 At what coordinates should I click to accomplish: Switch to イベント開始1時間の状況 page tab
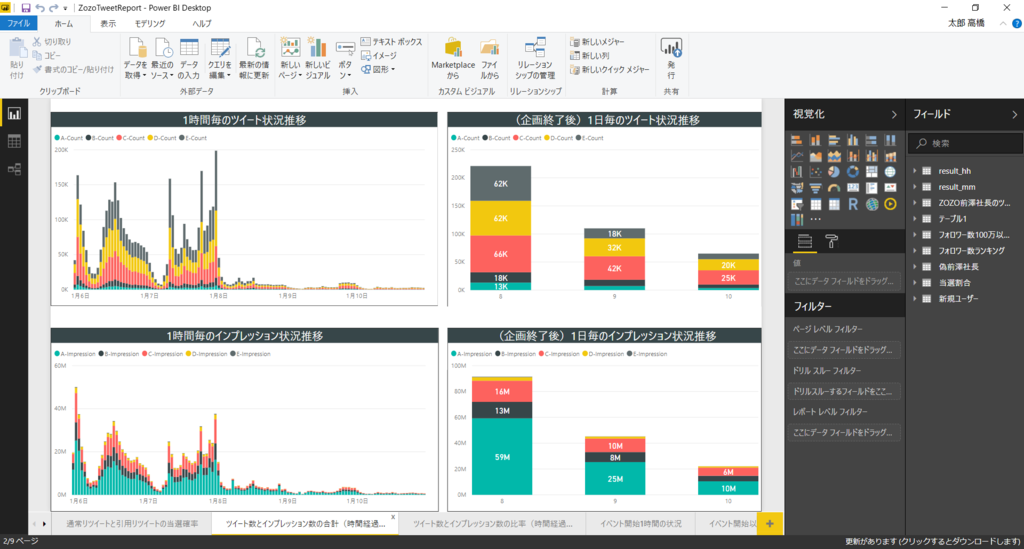(x=641, y=524)
